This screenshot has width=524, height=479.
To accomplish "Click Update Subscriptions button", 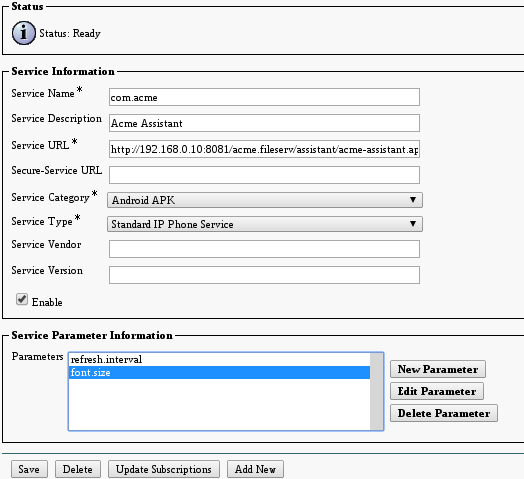I will pyautogui.click(x=164, y=469).
